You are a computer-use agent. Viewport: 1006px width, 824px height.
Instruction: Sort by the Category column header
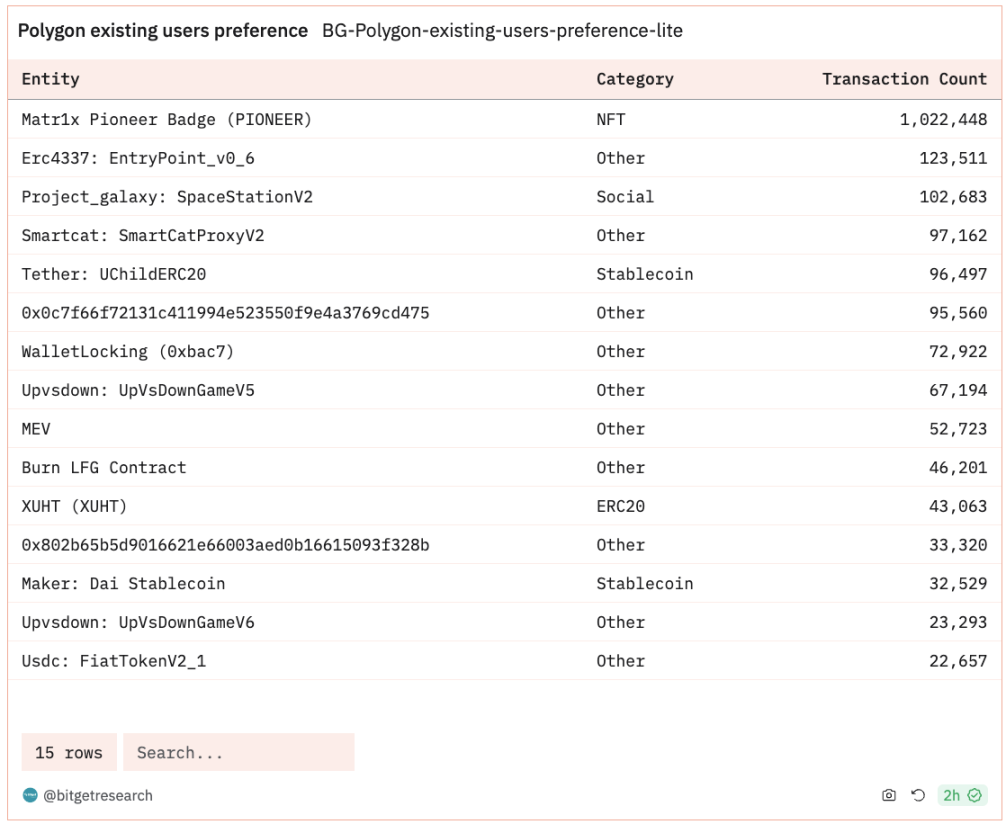pyautogui.click(x=635, y=79)
